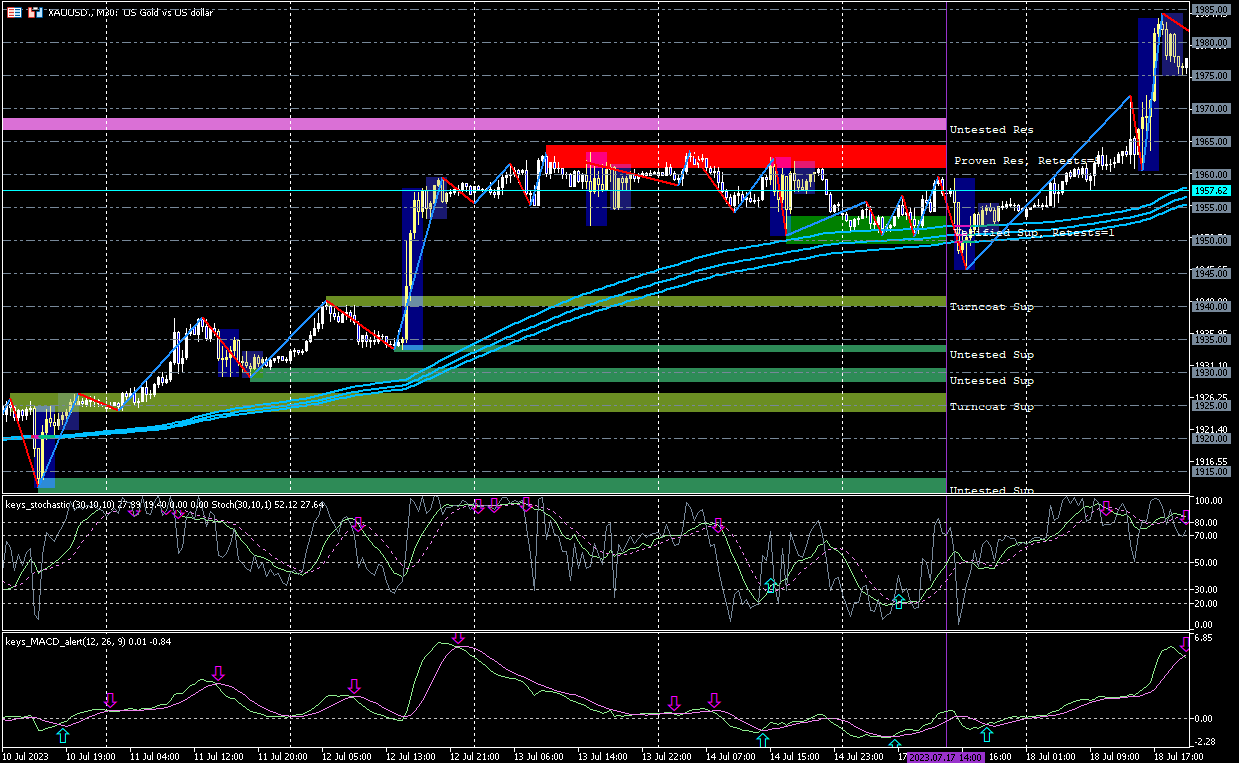Click the 'Turncoat Sup' label at 1940.00
This screenshot has height=763, width=1239.
991,307
